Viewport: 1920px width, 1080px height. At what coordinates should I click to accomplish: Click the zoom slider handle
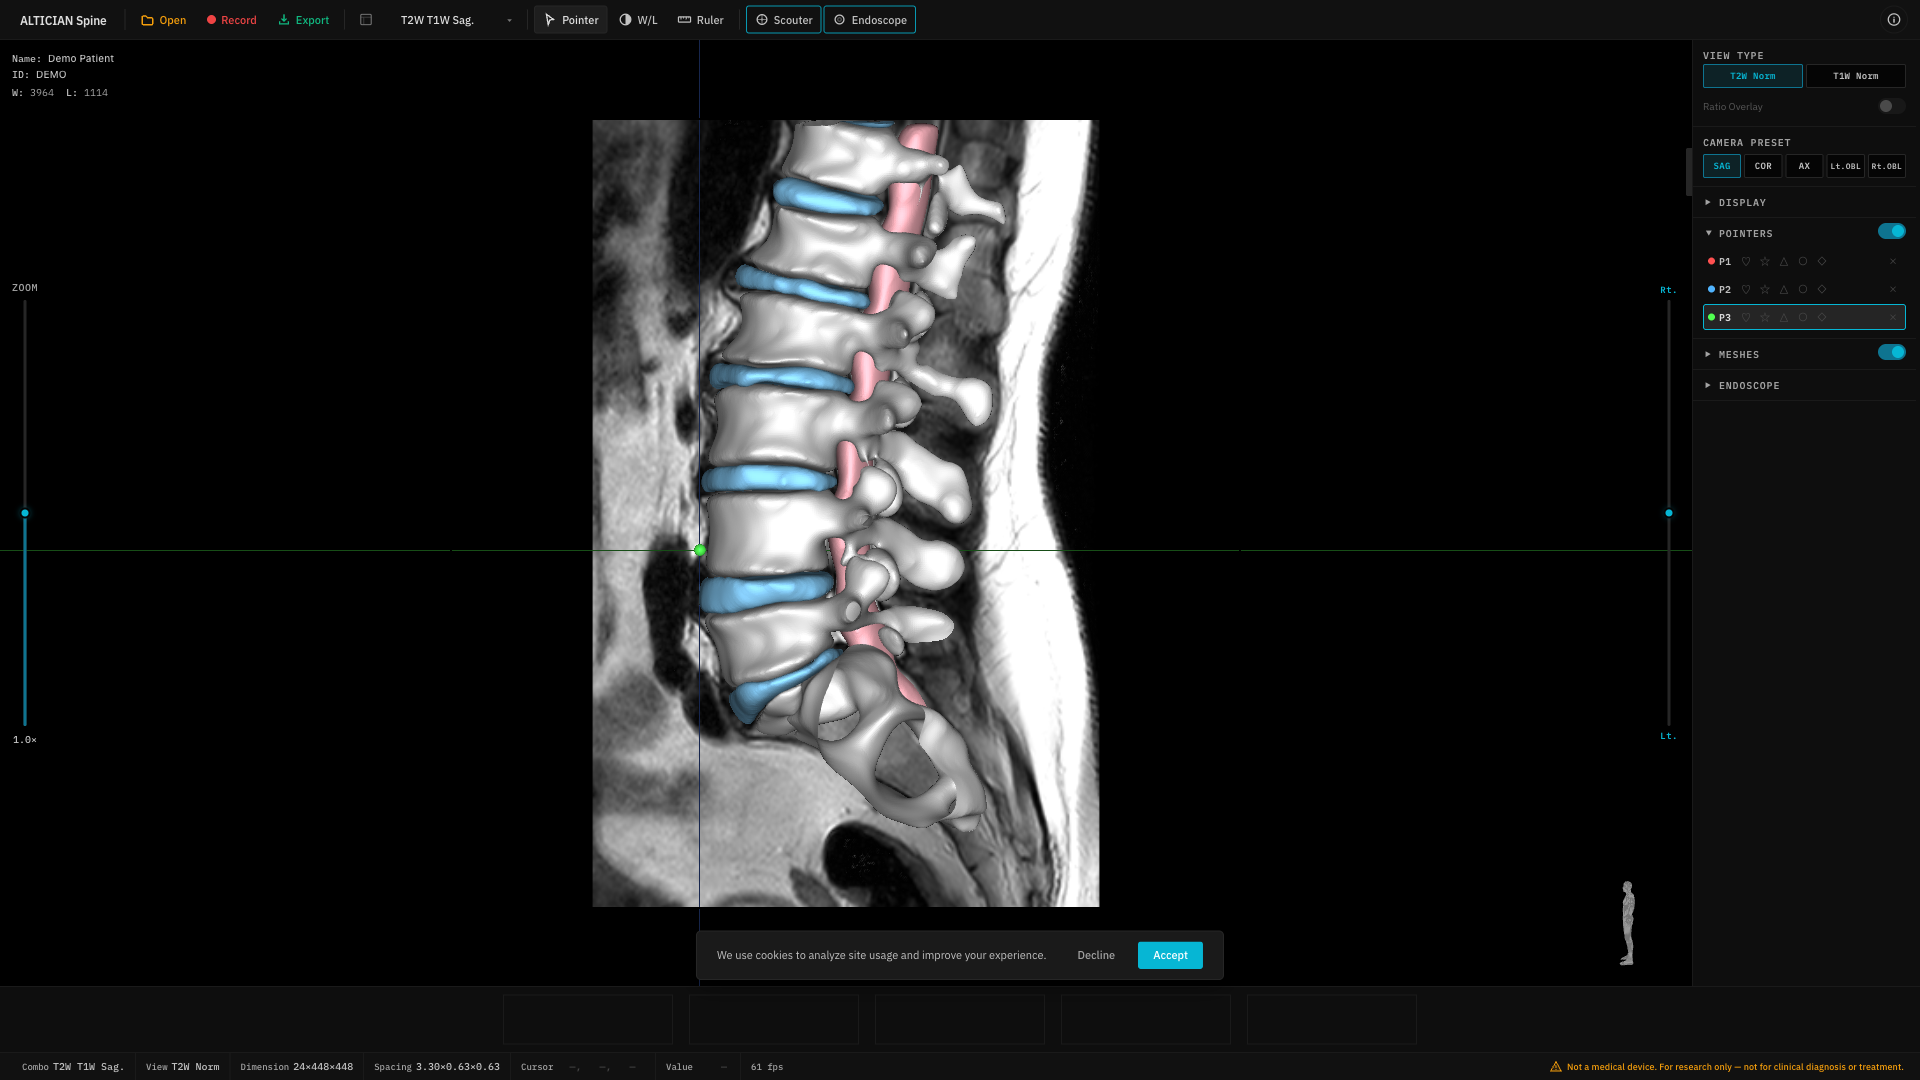(x=25, y=513)
